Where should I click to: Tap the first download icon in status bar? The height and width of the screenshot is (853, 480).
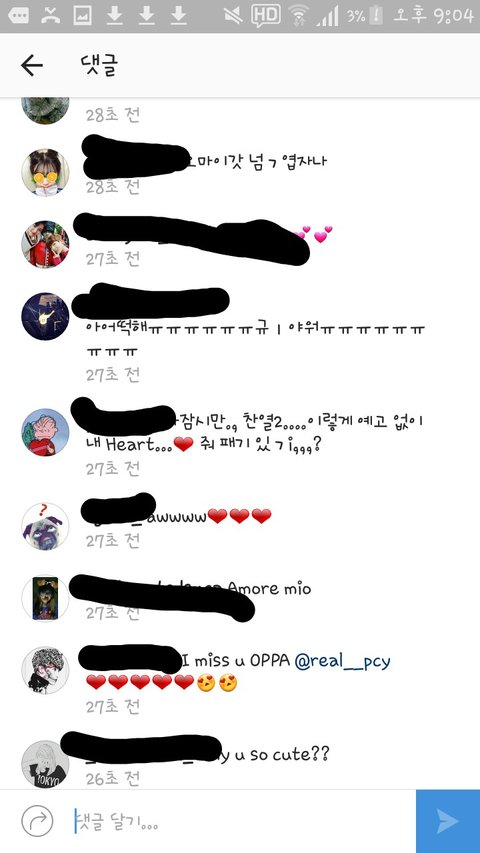coord(114,16)
